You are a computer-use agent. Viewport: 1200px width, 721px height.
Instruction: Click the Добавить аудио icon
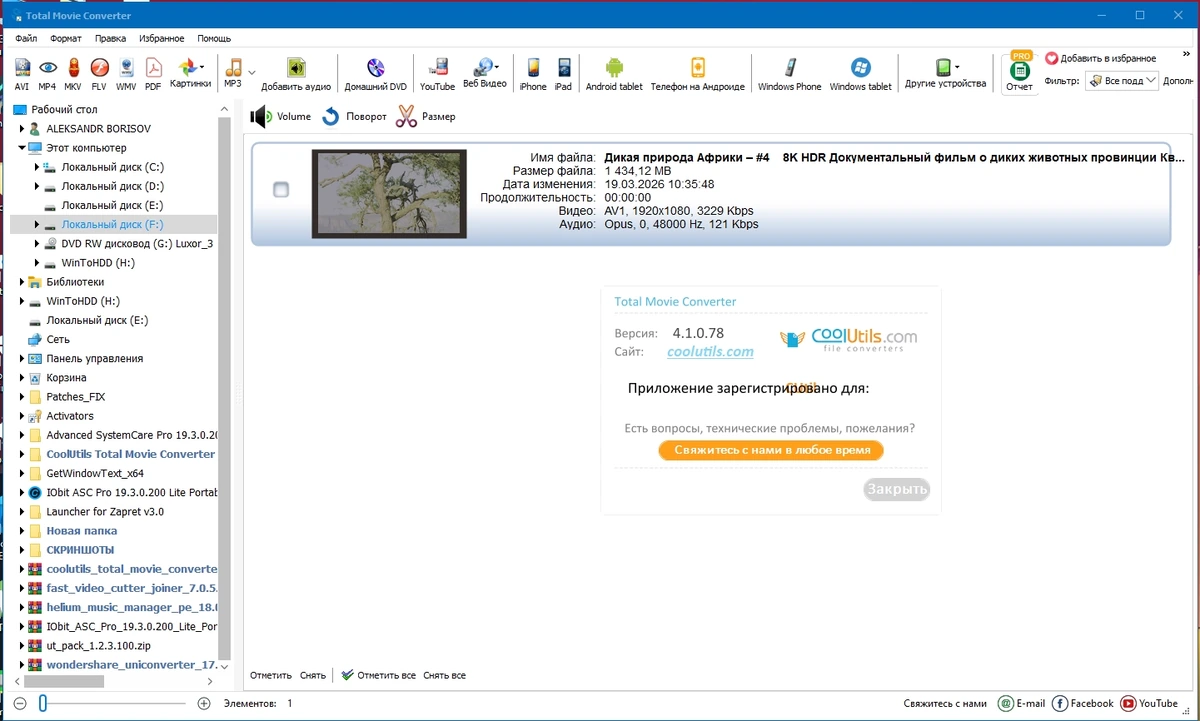(296, 74)
